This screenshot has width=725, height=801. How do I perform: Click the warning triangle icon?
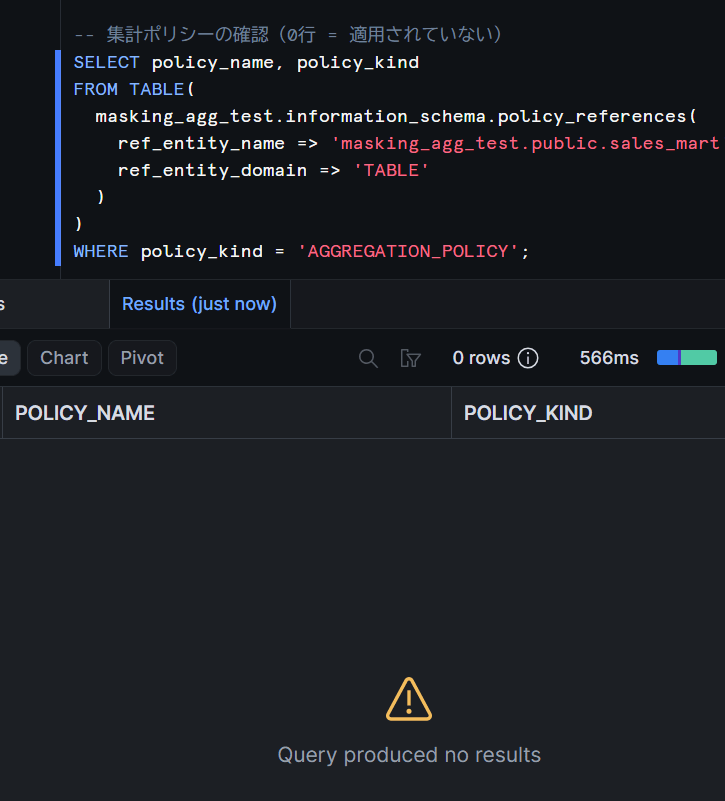[x=409, y=699]
